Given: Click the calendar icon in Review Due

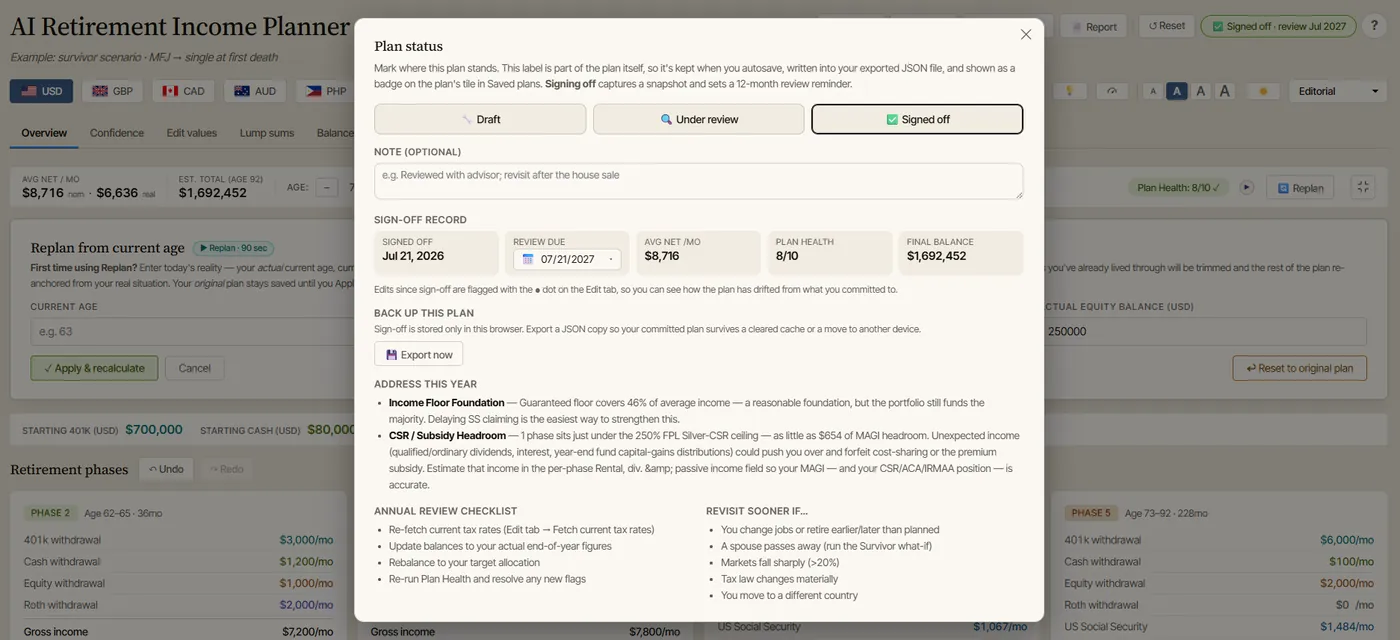Looking at the screenshot, I should [x=528, y=259].
